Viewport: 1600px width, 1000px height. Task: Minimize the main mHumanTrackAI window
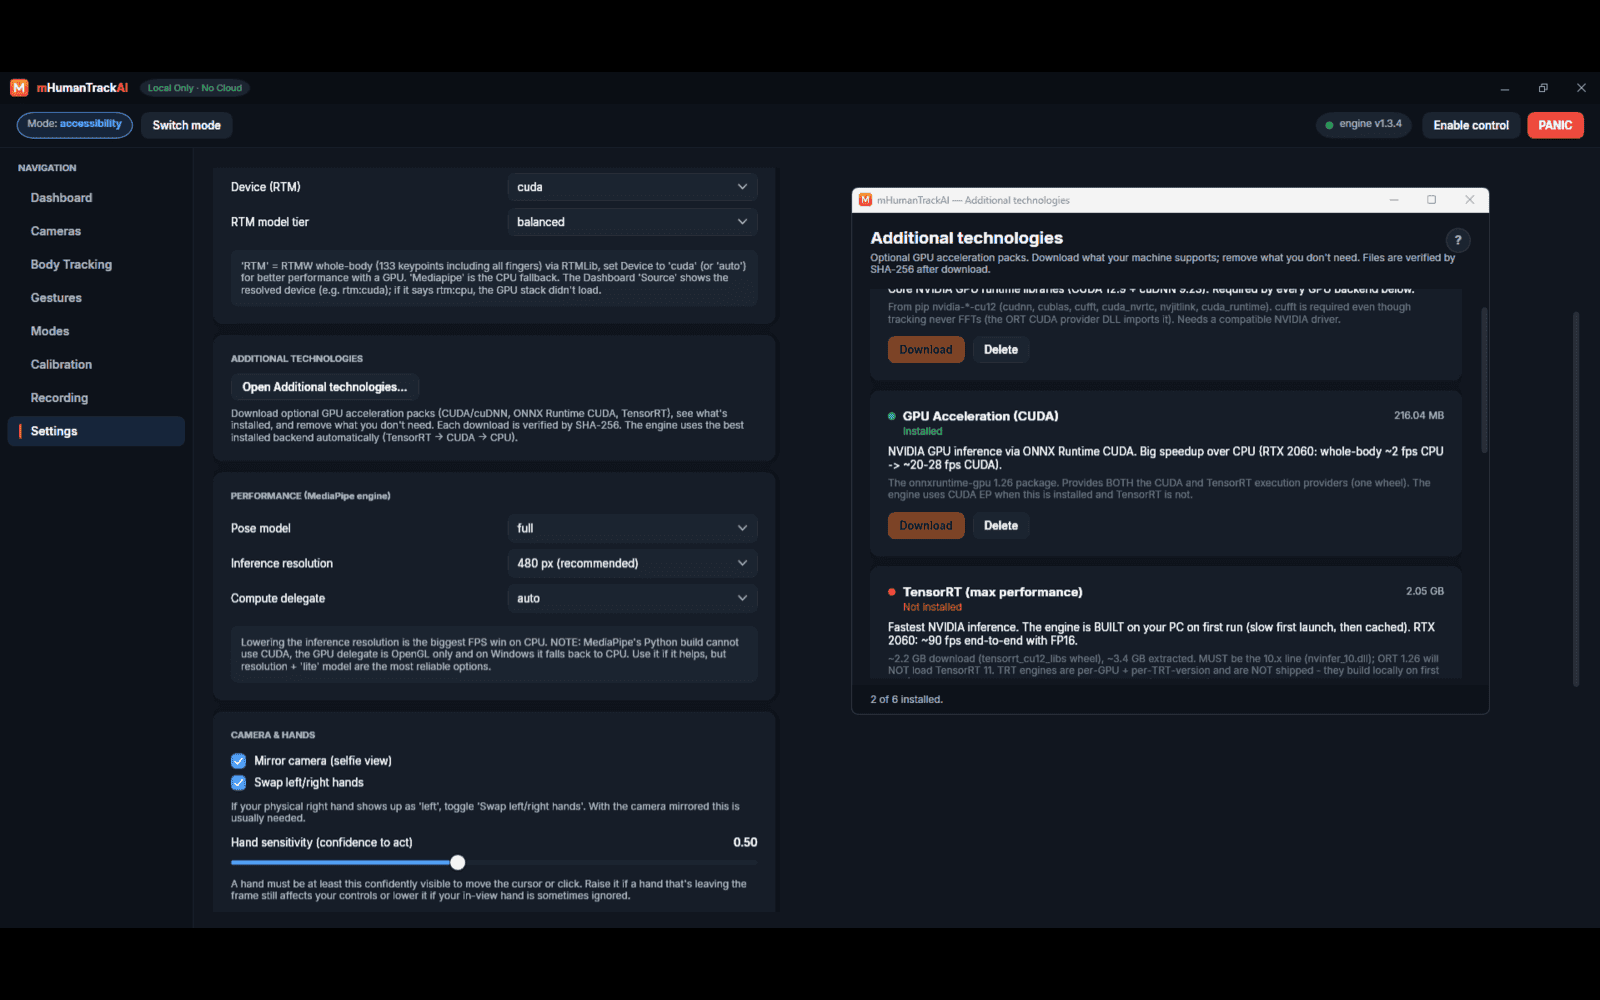(1504, 88)
